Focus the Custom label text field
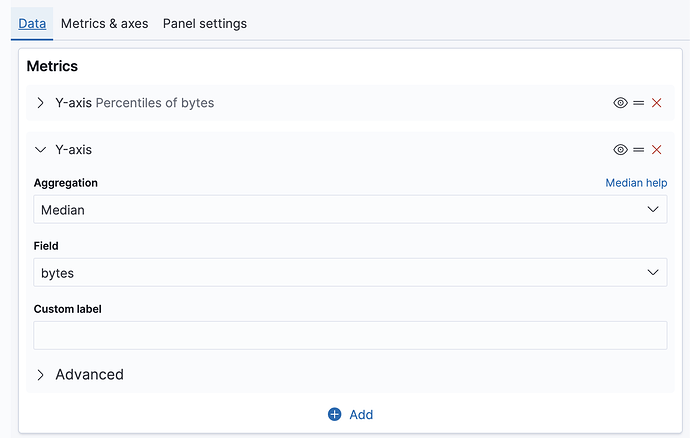This screenshot has height=438, width=690. (350, 335)
